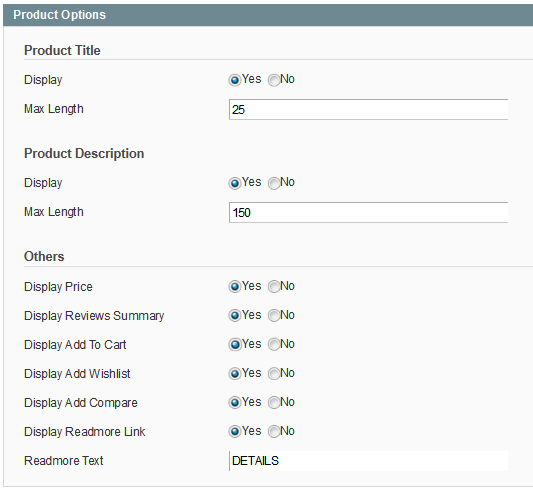The image size is (533, 489).
Task: Choose No for Display Price
Action: point(274,287)
